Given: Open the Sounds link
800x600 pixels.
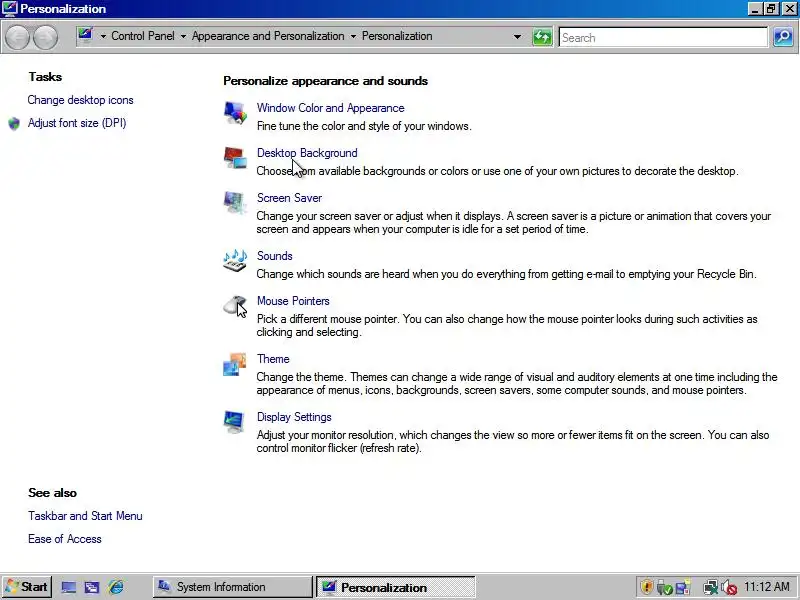Looking at the screenshot, I should [x=274, y=256].
